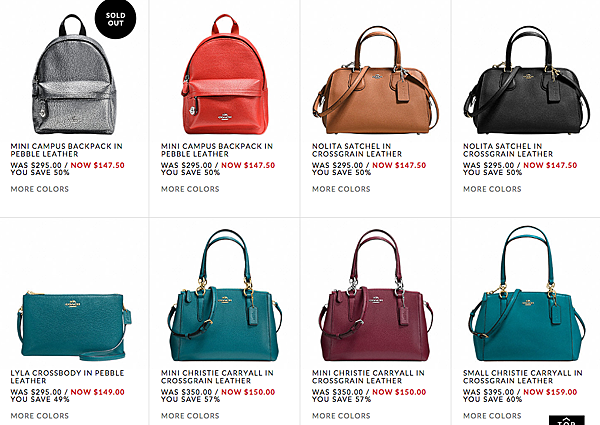Click the SOLD OUT badge on silver backpack
The height and width of the screenshot is (425, 600).
click(x=115, y=19)
